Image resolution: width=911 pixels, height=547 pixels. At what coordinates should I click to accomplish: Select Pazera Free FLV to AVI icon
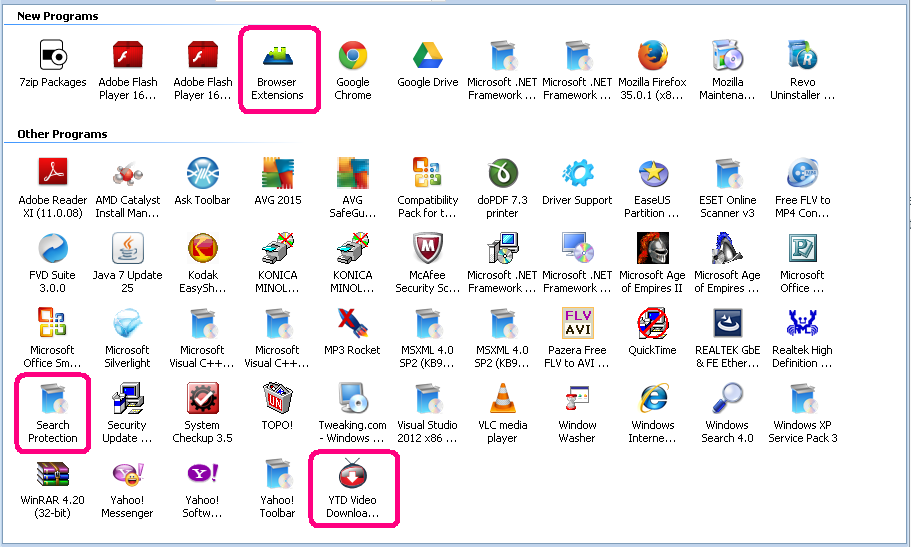578,323
